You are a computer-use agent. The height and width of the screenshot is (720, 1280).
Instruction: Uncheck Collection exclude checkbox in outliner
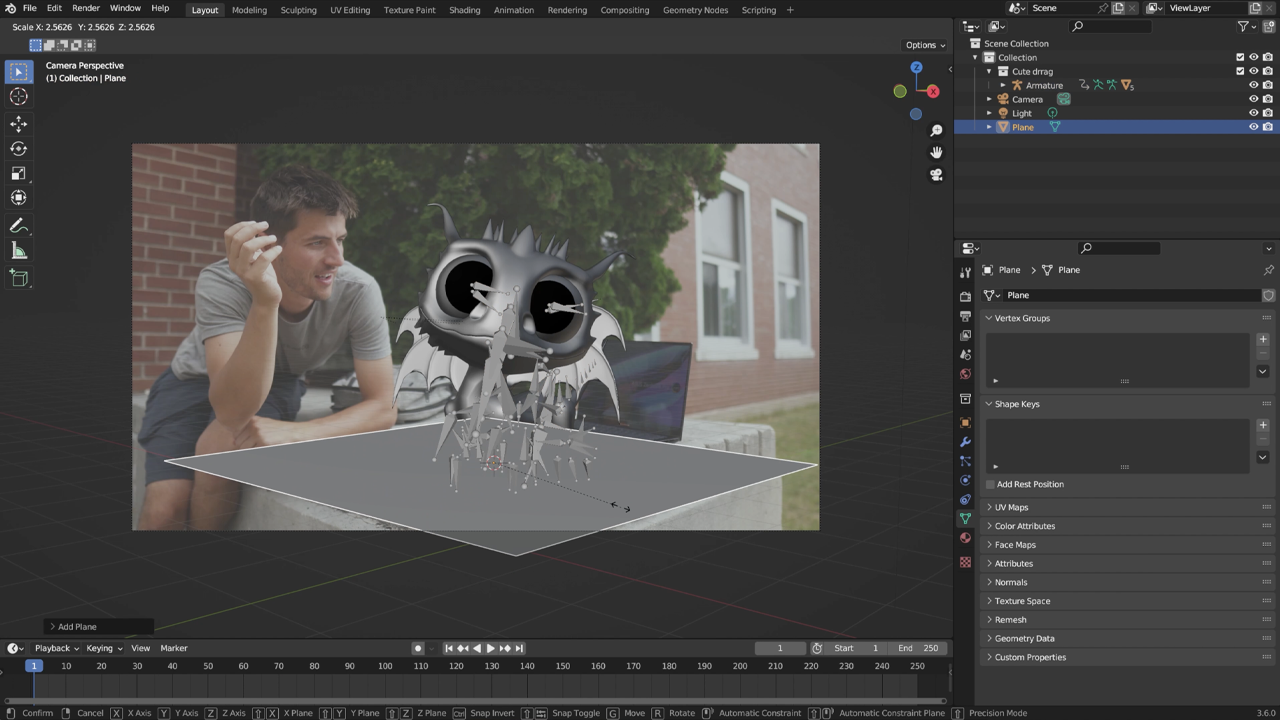1240,57
